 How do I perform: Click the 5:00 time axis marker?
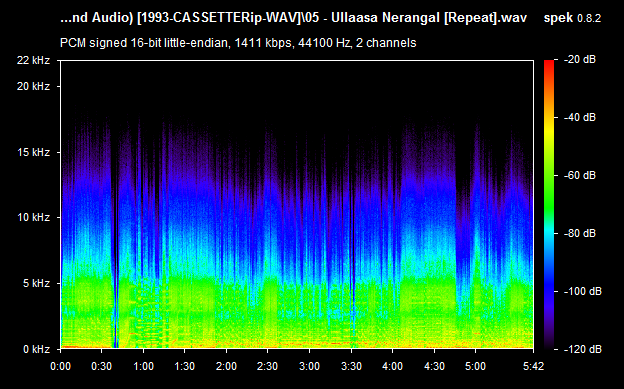[476, 366]
